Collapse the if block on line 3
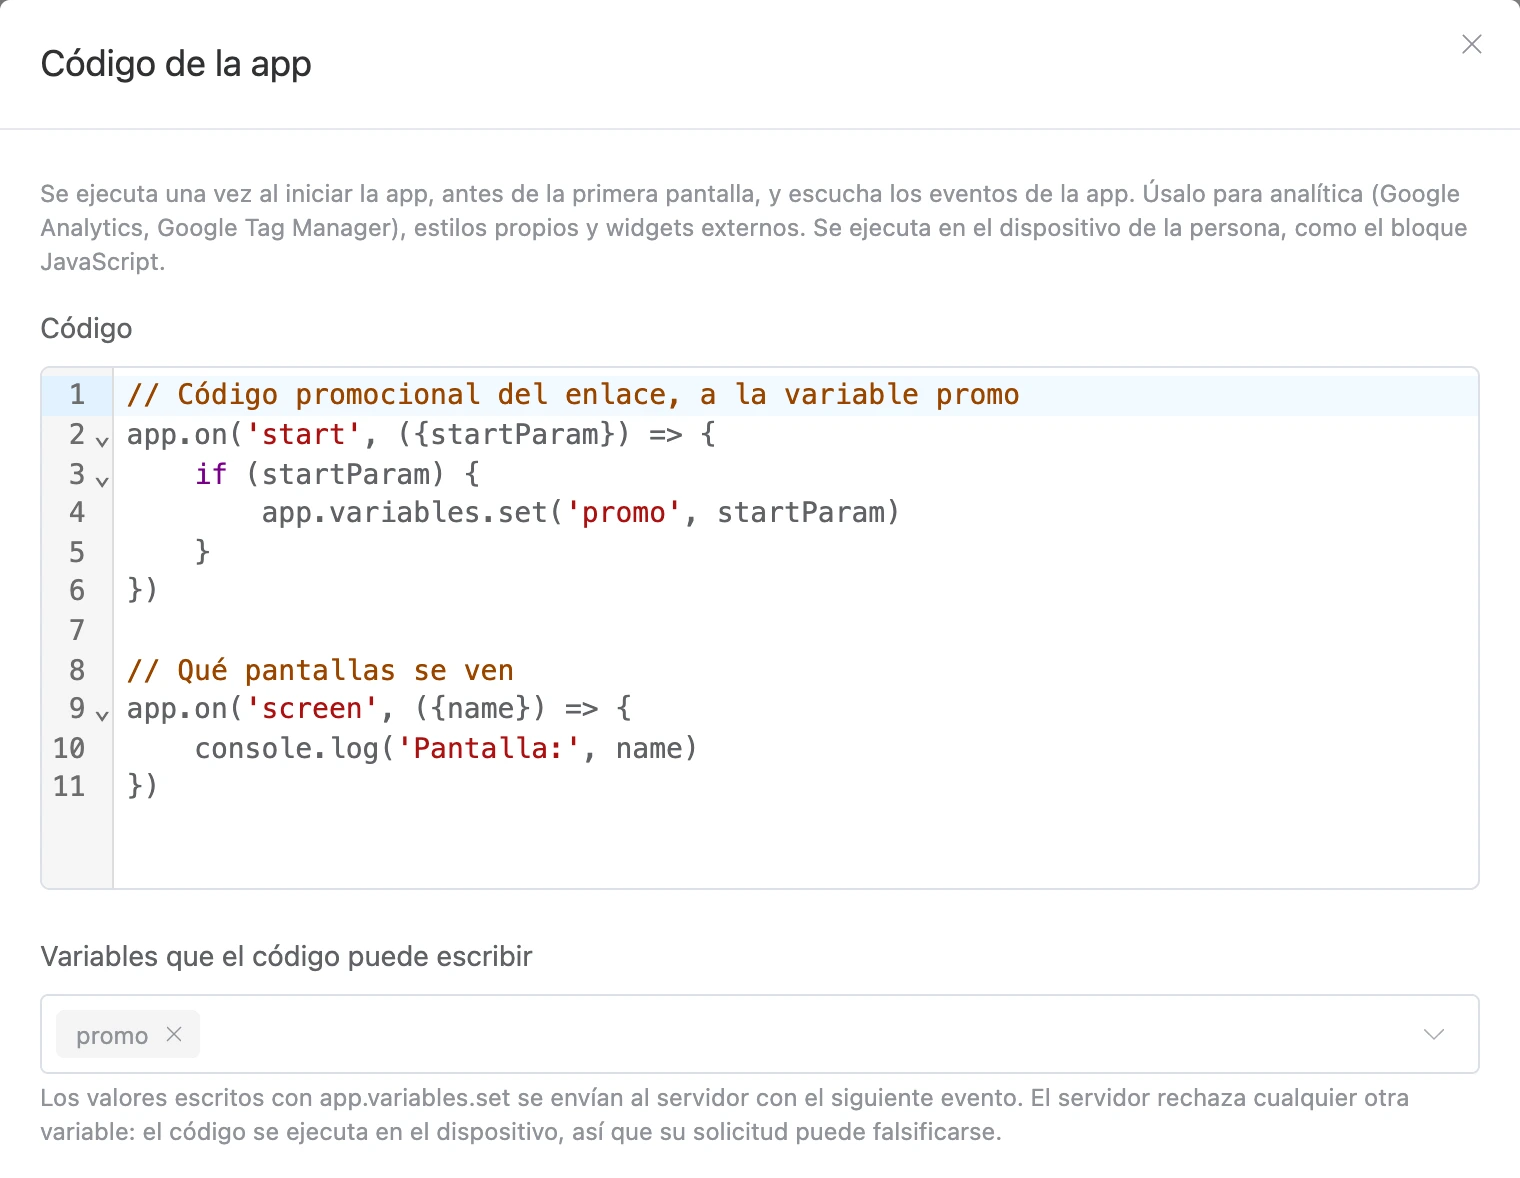Screen dimensions: 1520x1178 coord(102,480)
